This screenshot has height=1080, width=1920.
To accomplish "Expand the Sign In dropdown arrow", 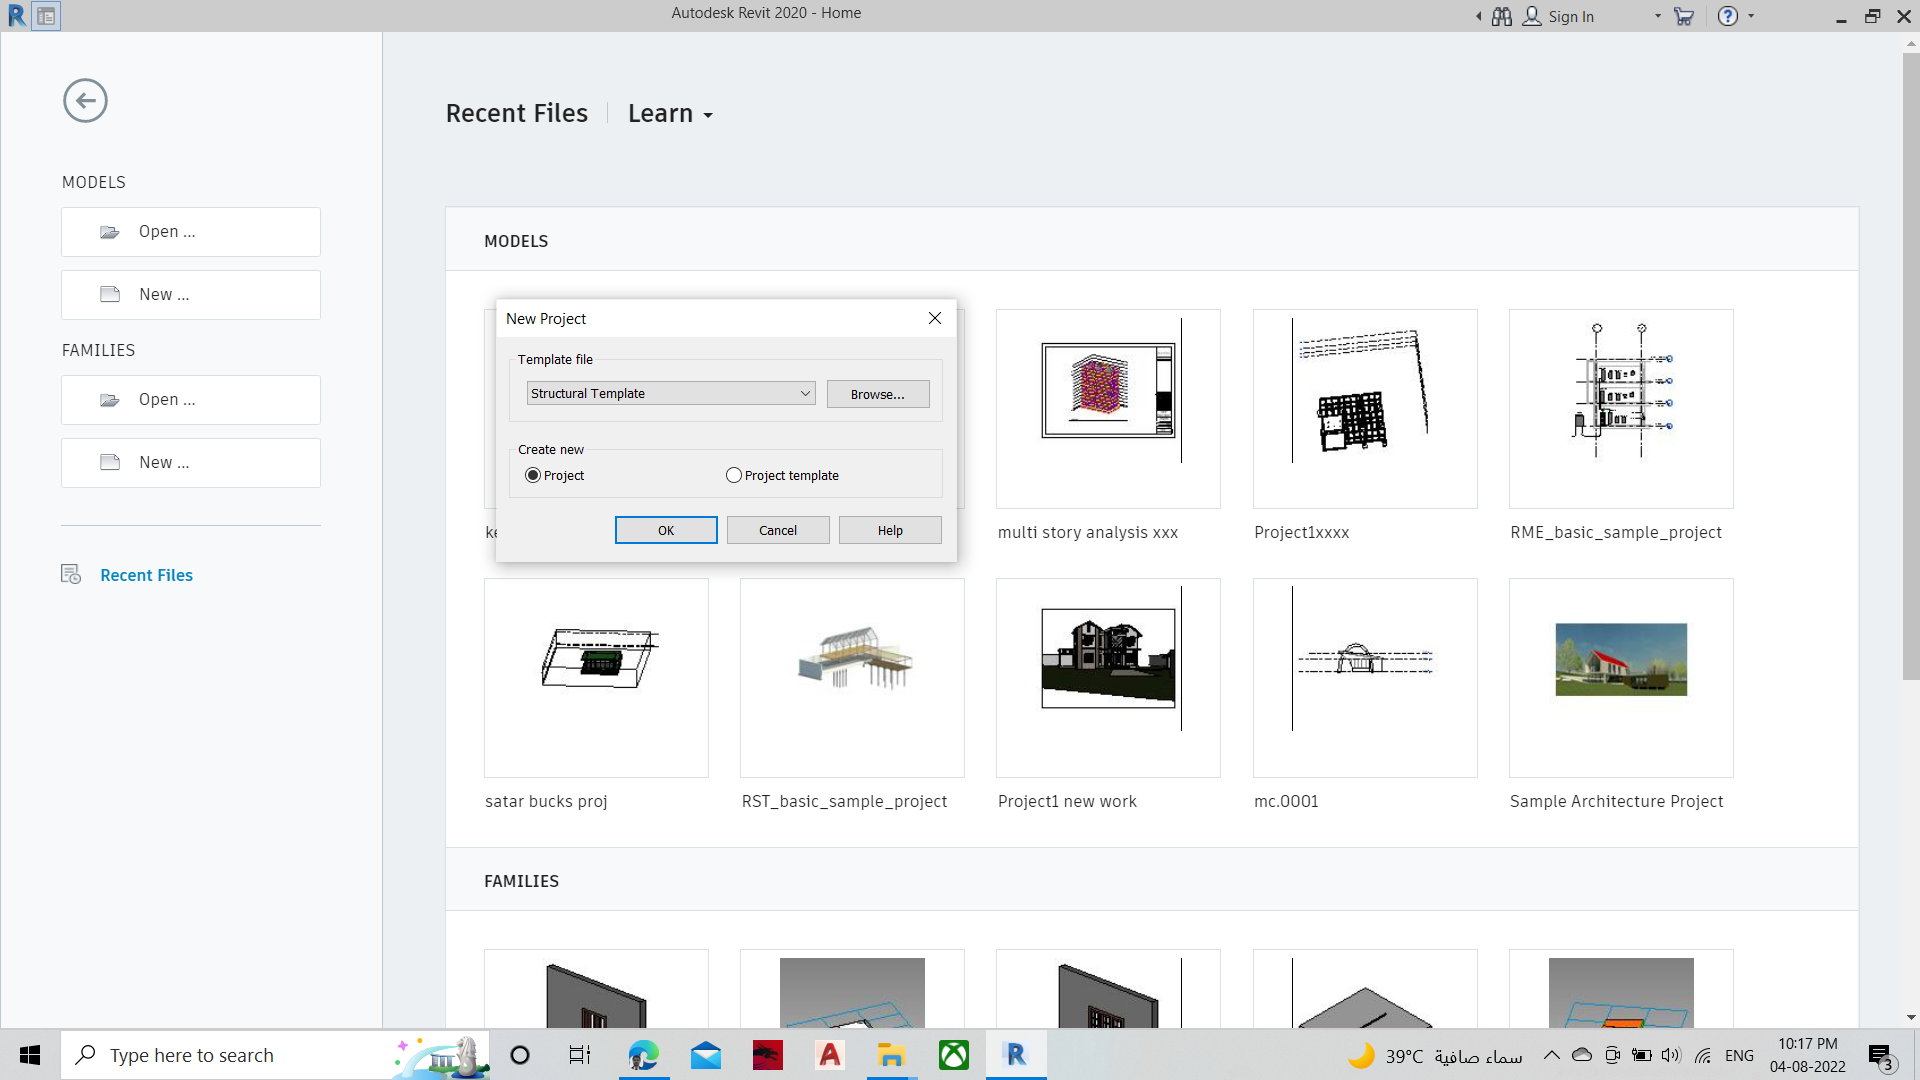I will click(x=1658, y=16).
